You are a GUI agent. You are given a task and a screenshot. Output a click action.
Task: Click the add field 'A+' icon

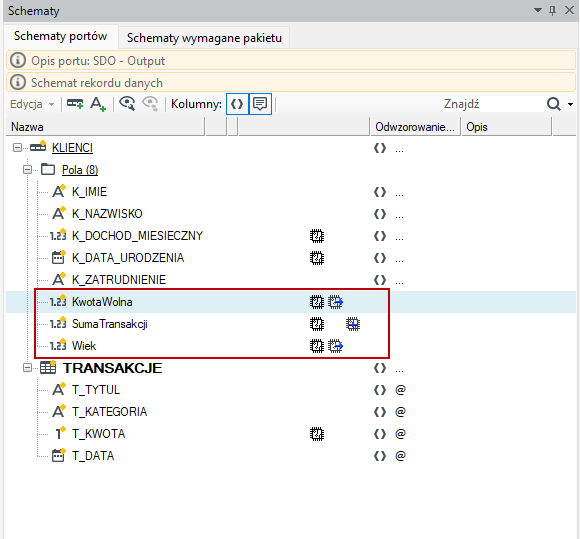pos(98,104)
